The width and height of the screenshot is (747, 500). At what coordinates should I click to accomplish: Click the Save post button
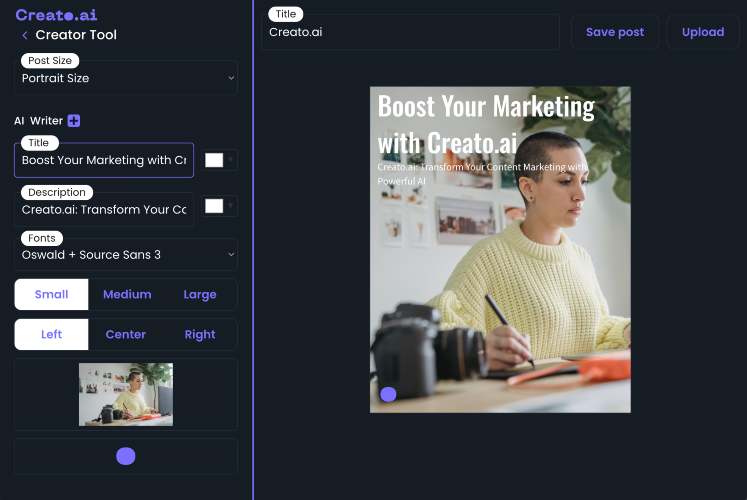tap(615, 32)
